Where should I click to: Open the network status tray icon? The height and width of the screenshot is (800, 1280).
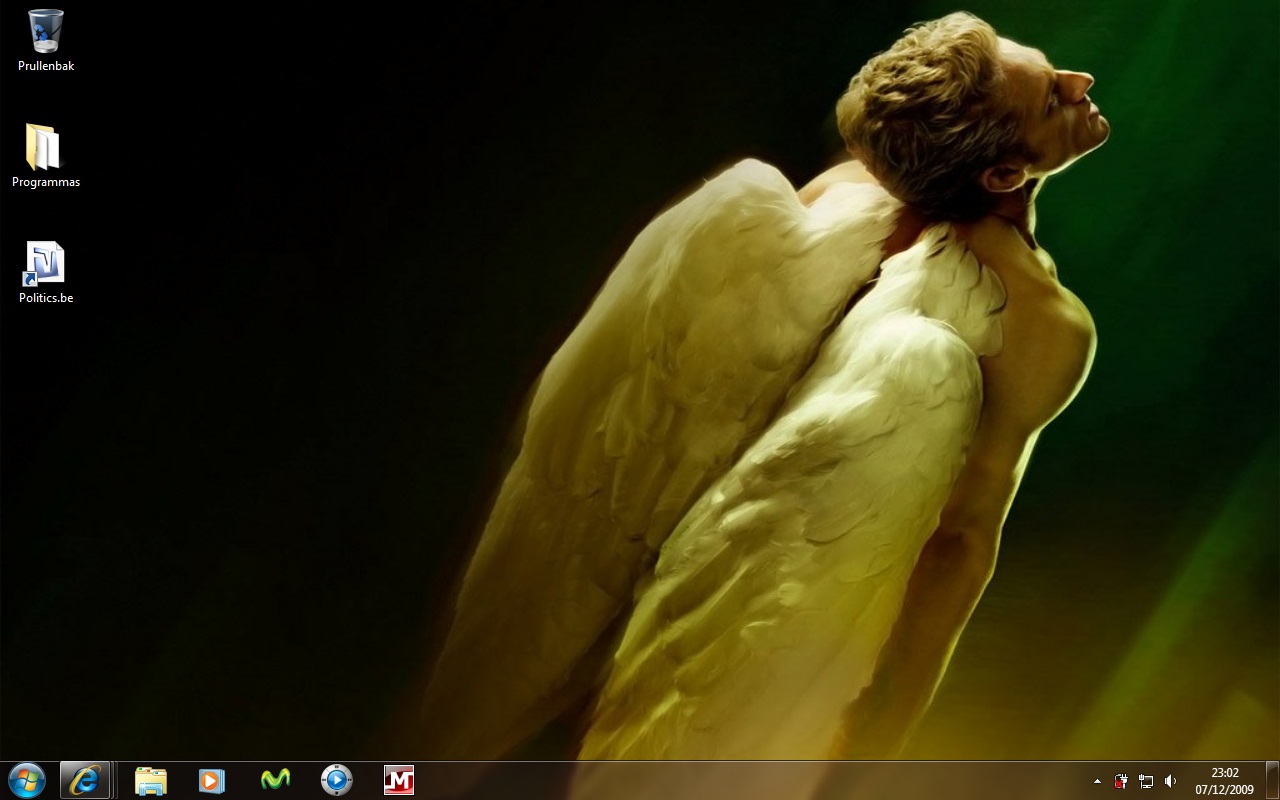click(x=1146, y=781)
